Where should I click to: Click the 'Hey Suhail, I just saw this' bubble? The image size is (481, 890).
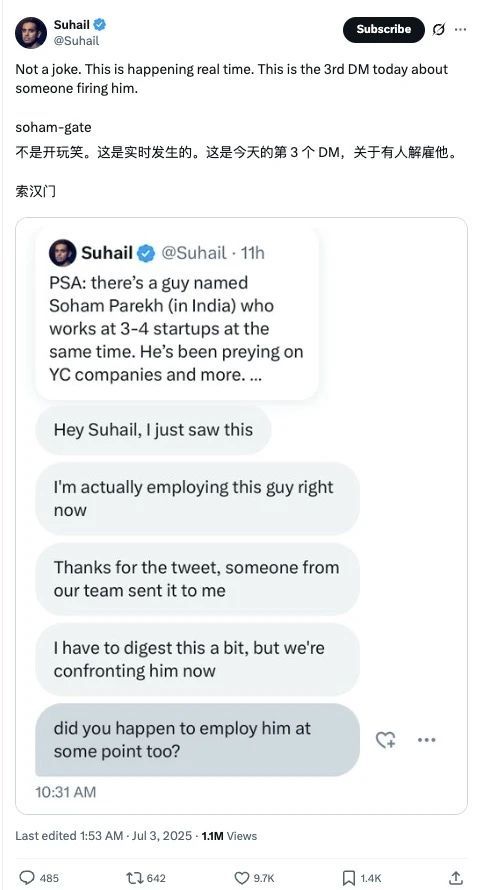coord(153,430)
